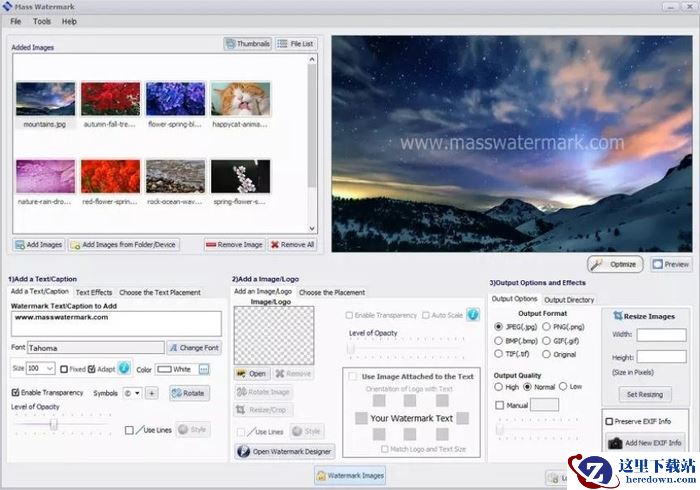Open Style for text lines
Viewport: 700px width, 490px height.
coord(193,429)
